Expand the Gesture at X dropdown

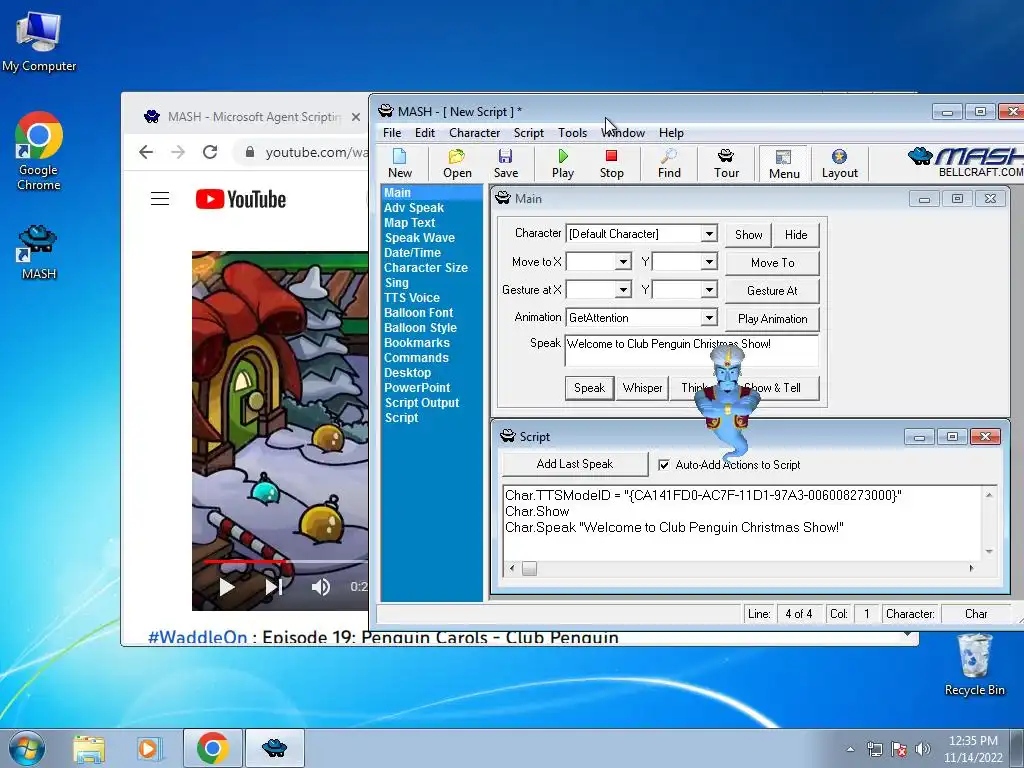623,289
